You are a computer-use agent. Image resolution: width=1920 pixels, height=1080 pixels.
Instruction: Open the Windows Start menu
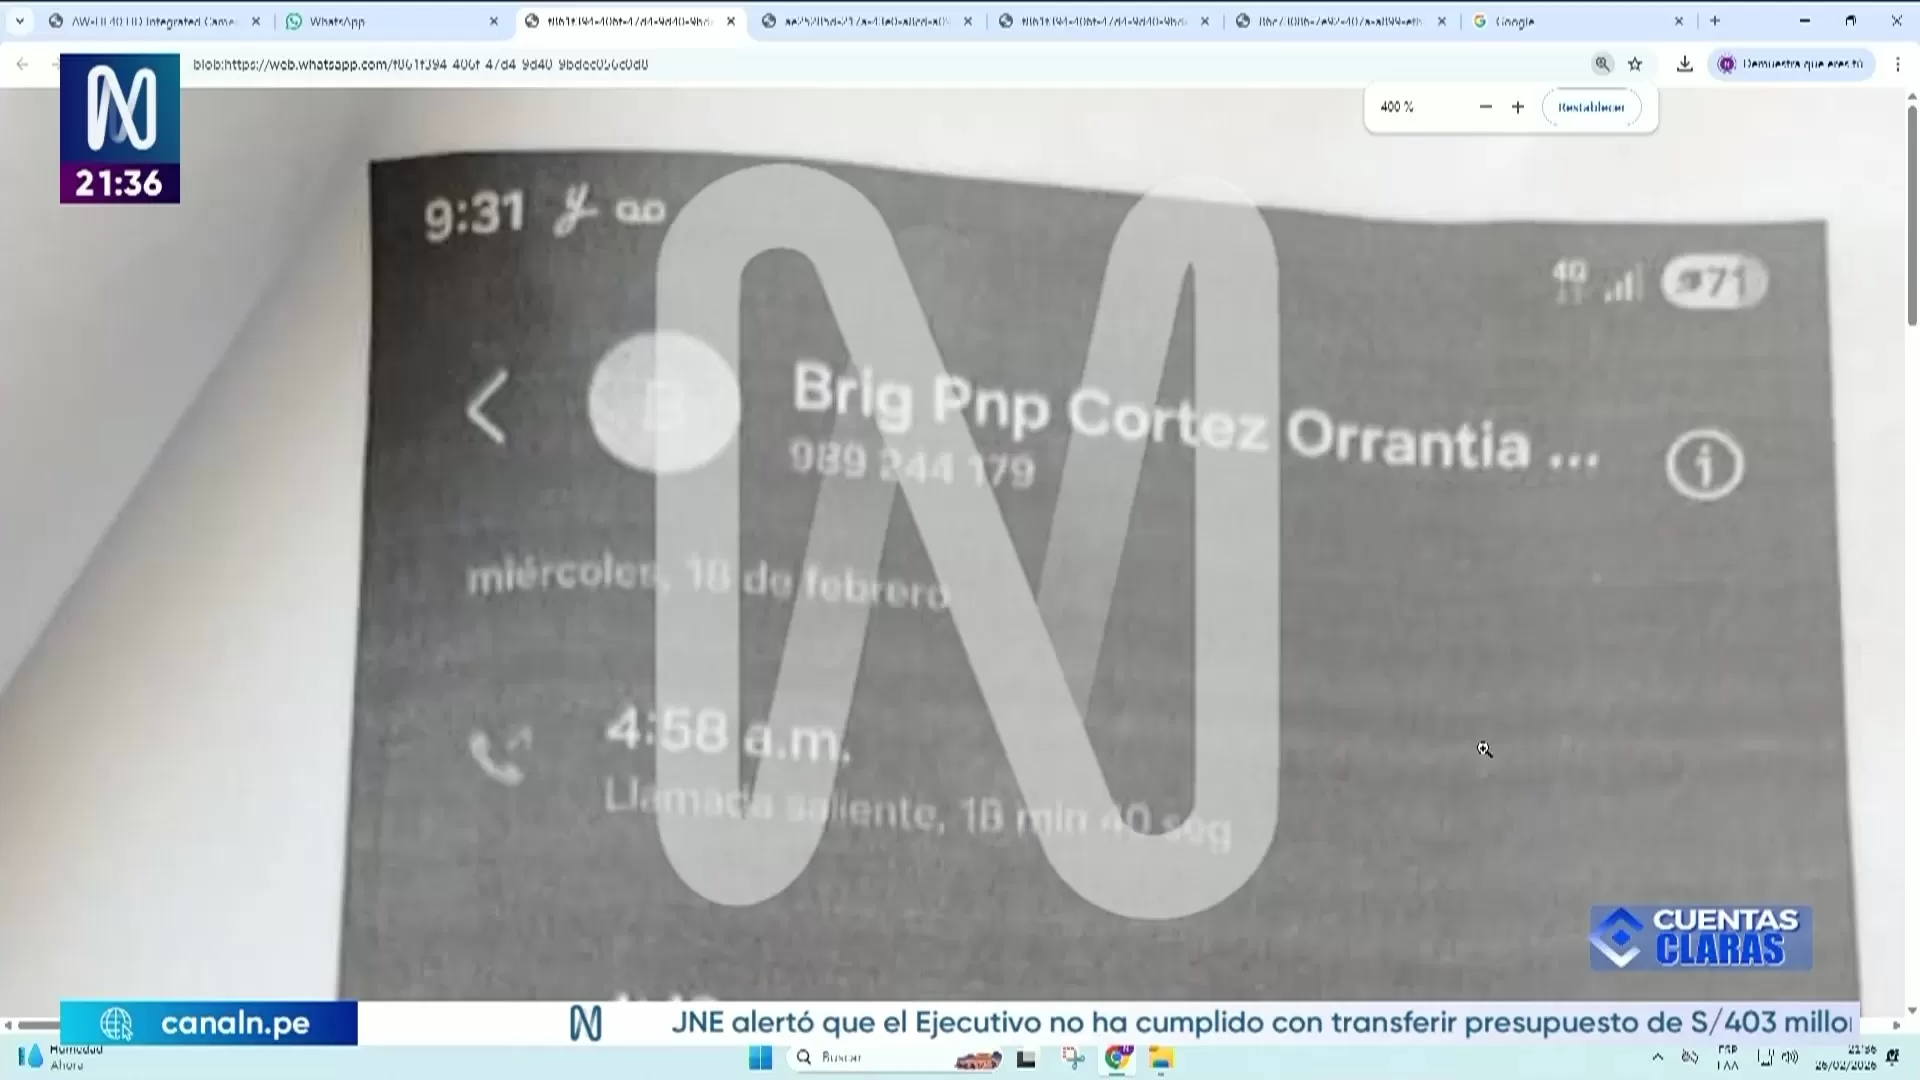click(760, 1058)
